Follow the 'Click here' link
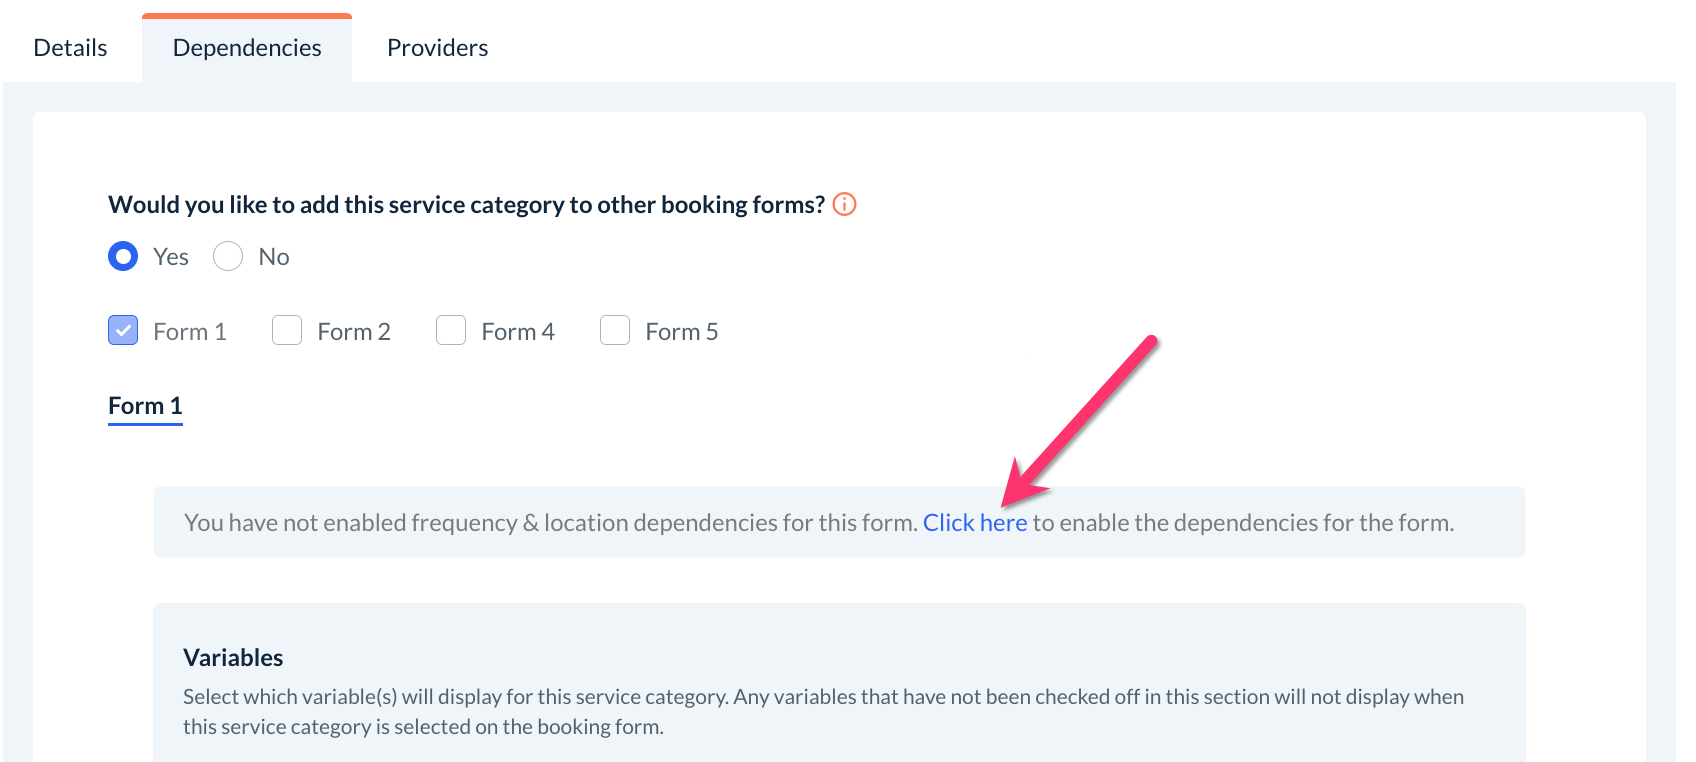Viewport: 1696px width, 762px height. pyautogui.click(x=974, y=523)
